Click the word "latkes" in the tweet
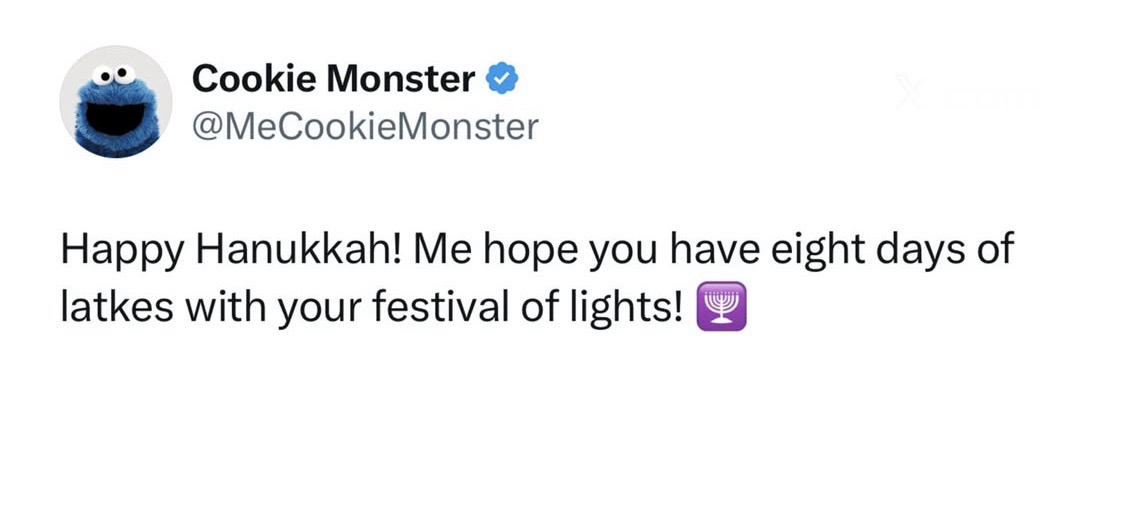The height and width of the screenshot is (512, 1125). point(114,306)
